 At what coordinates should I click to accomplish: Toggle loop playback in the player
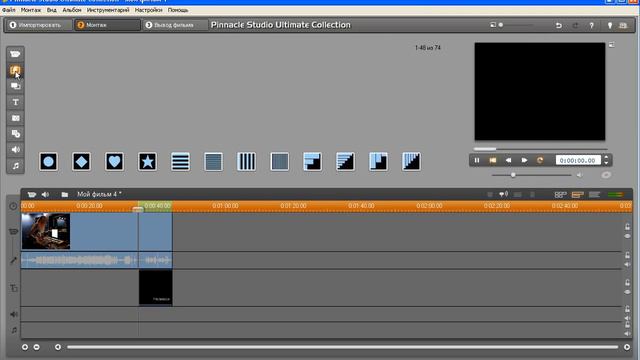pos(540,160)
